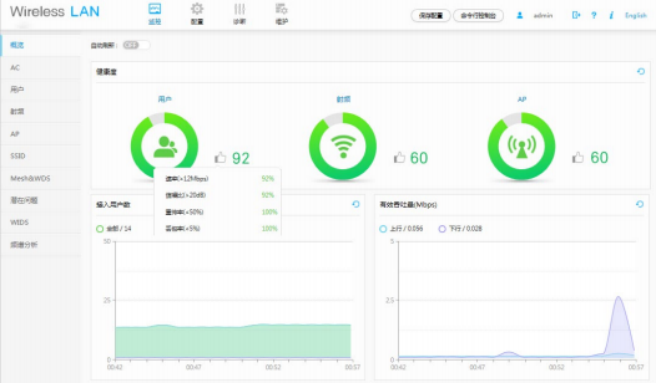Open help via question mark icon
Screen dimensions: 657x383
coord(594,16)
